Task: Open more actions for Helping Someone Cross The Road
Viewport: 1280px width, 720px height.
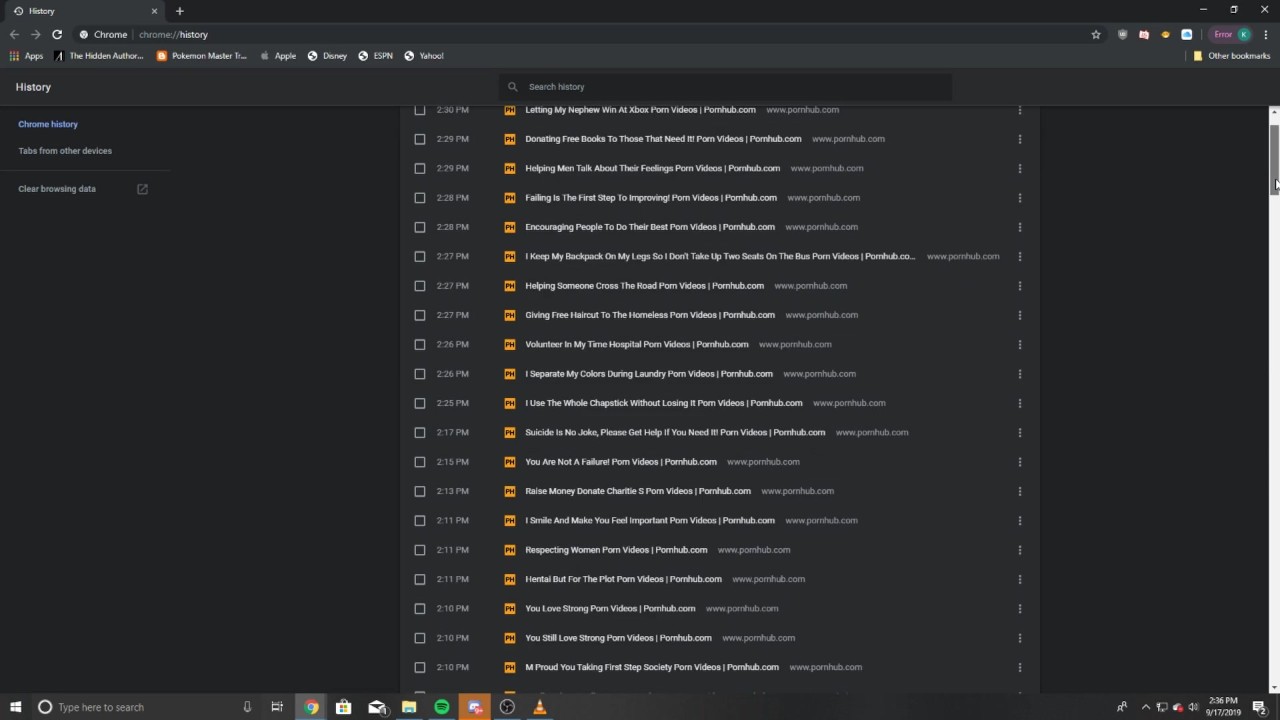Action: [1019, 286]
